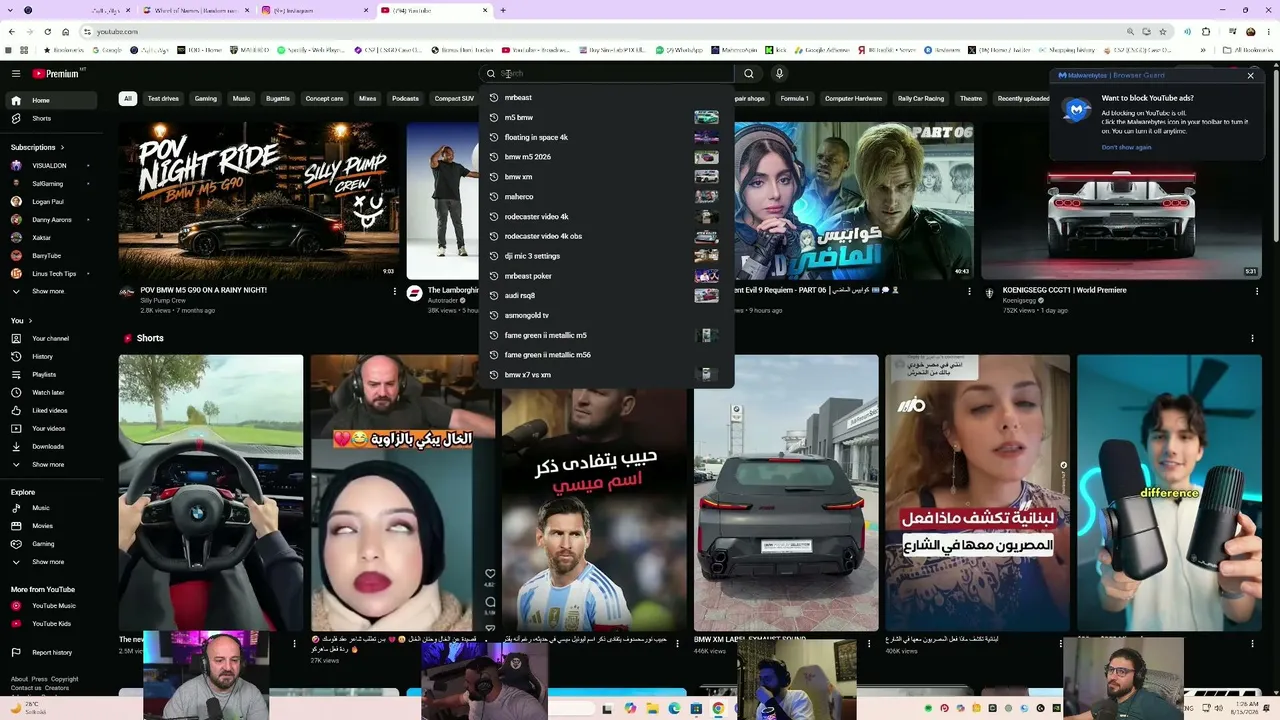Image resolution: width=1280 pixels, height=720 pixels.
Task: Open Your channel page
Action: (x=50, y=338)
